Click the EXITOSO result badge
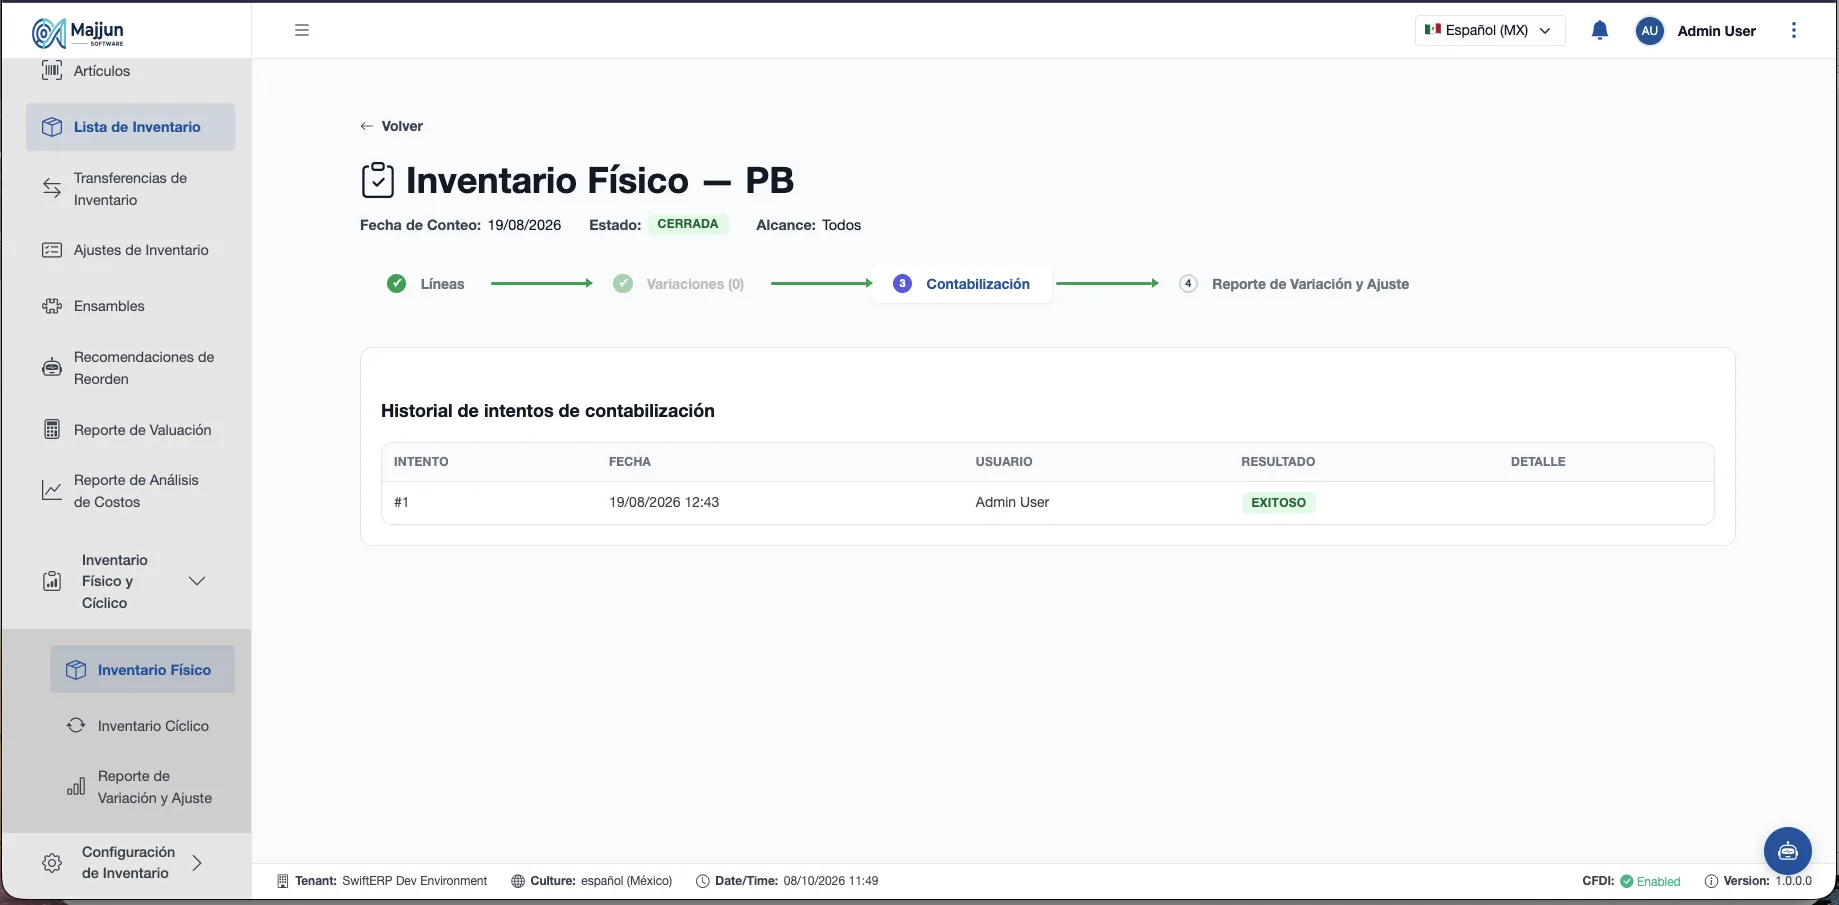This screenshot has height=905, width=1839. click(1278, 503)
